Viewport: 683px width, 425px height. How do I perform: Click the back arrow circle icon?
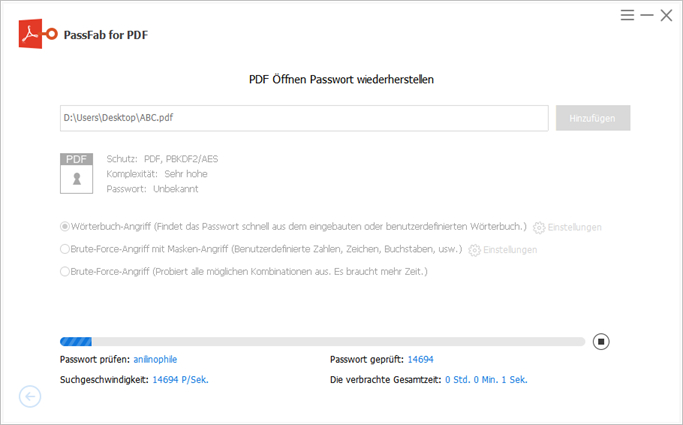pos(30,397)
